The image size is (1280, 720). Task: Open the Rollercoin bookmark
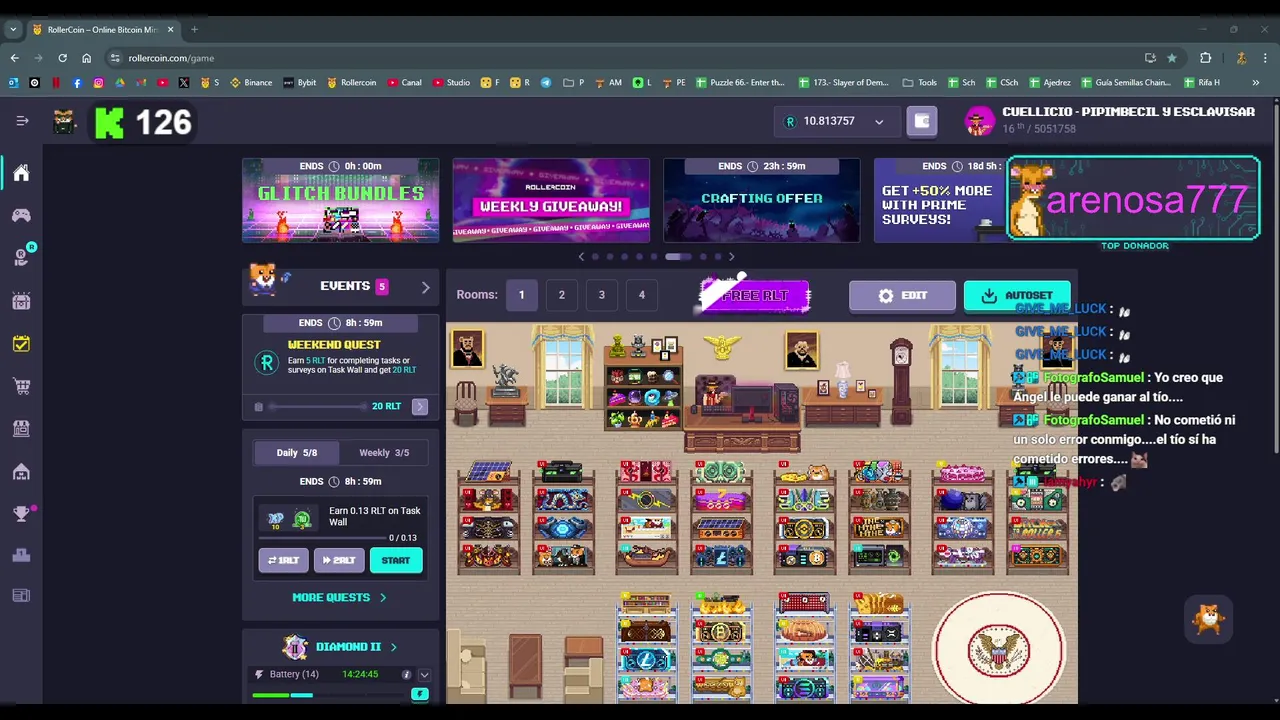(x=352, y=82)
